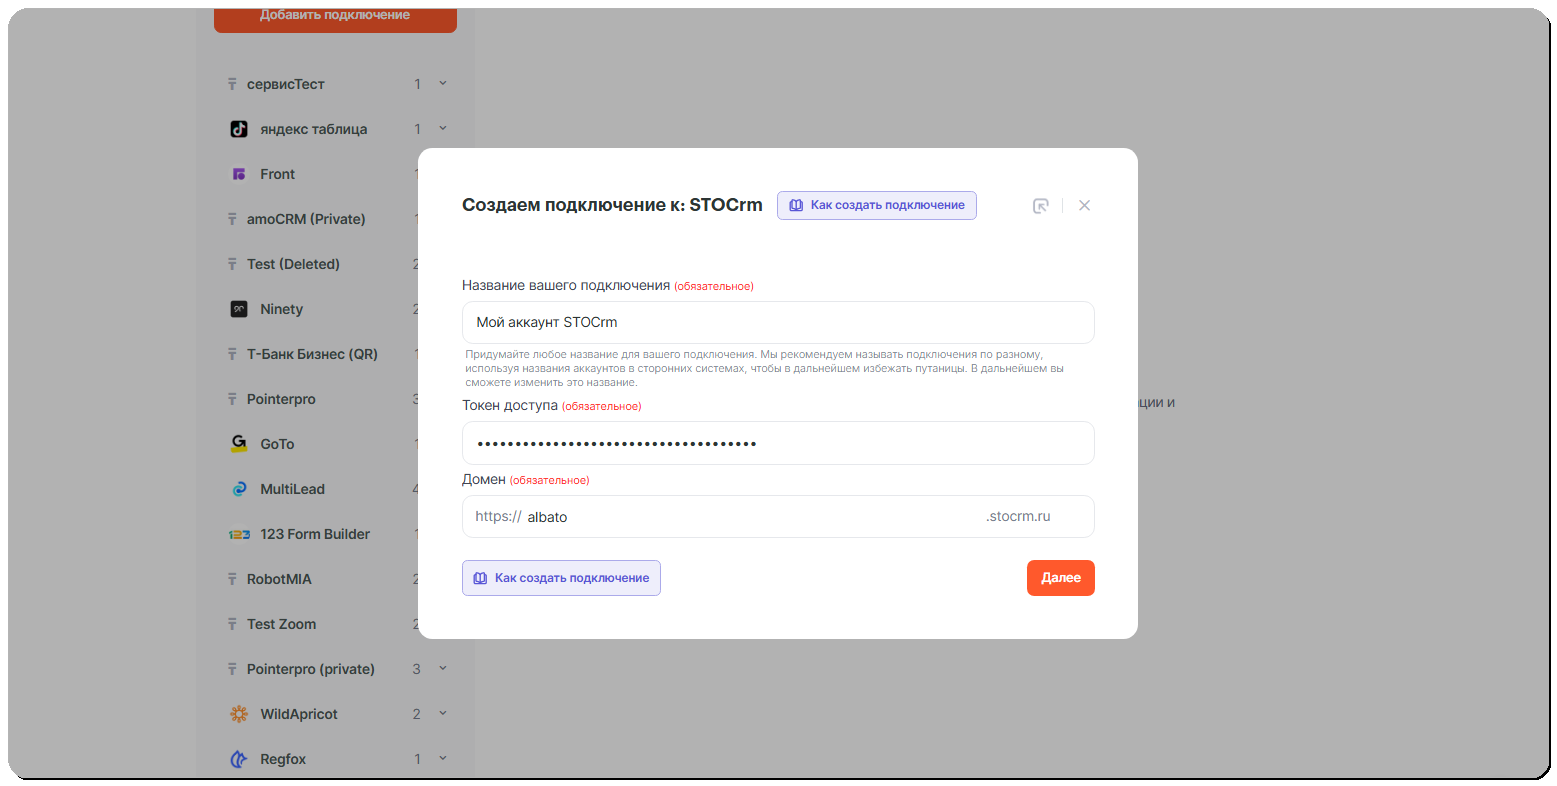This screenshot has height=786, width=1557.
Task: Select the Regfox service icon
Action: [x=238, y=758]
